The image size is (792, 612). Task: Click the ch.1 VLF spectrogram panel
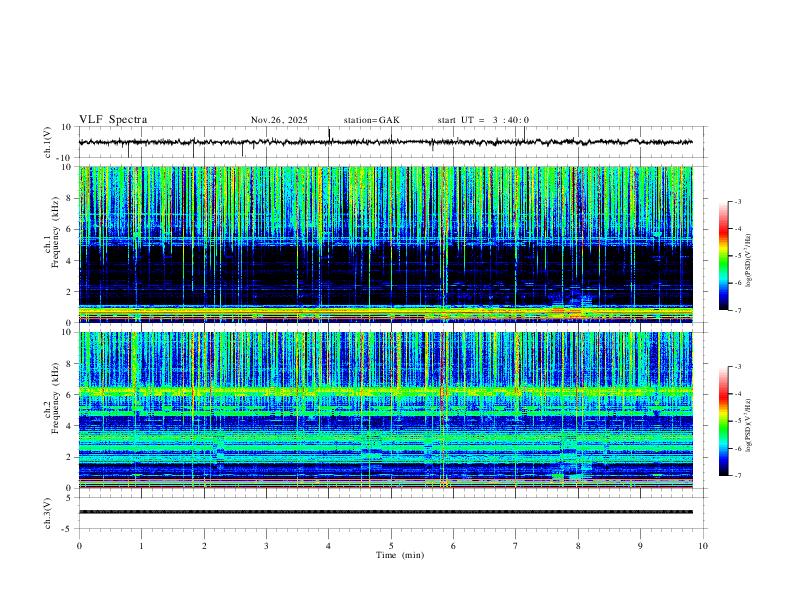pos(386,244)
